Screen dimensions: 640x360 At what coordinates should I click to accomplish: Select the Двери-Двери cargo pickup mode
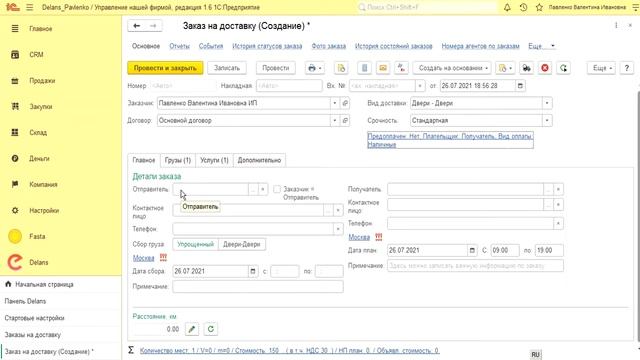(x=242, y=244)
